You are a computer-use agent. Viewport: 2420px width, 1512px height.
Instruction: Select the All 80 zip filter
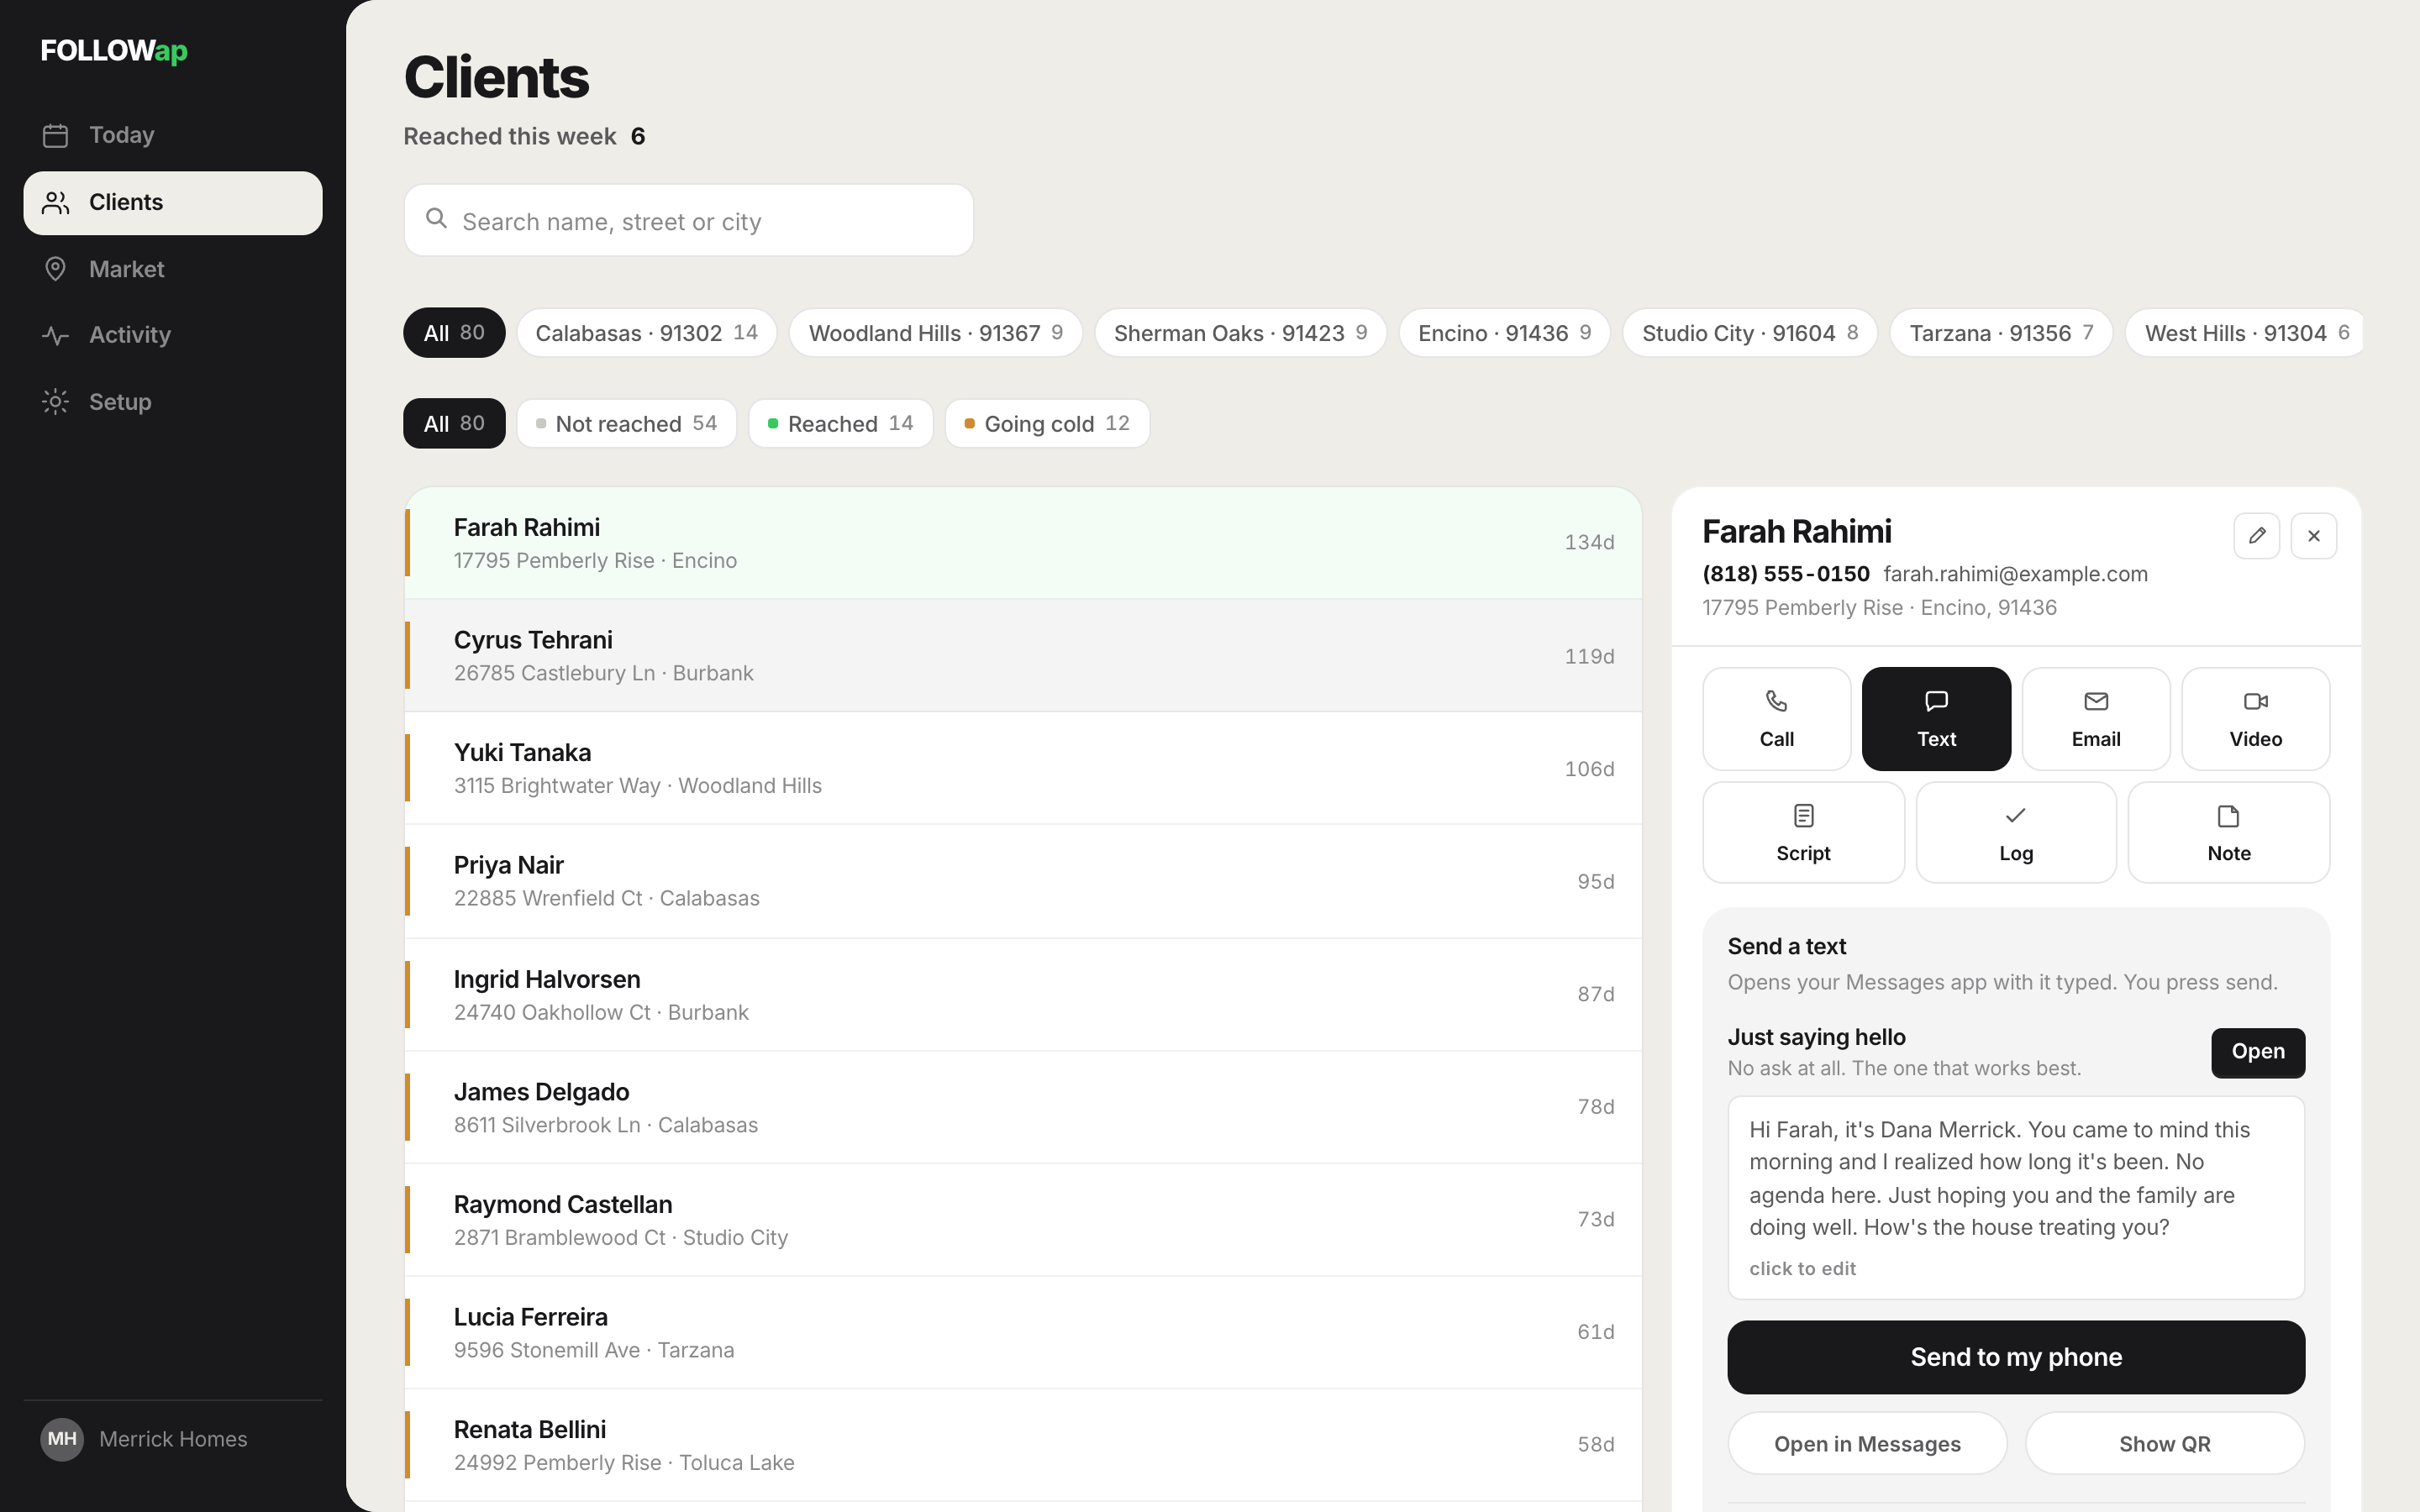pos(454,333)
